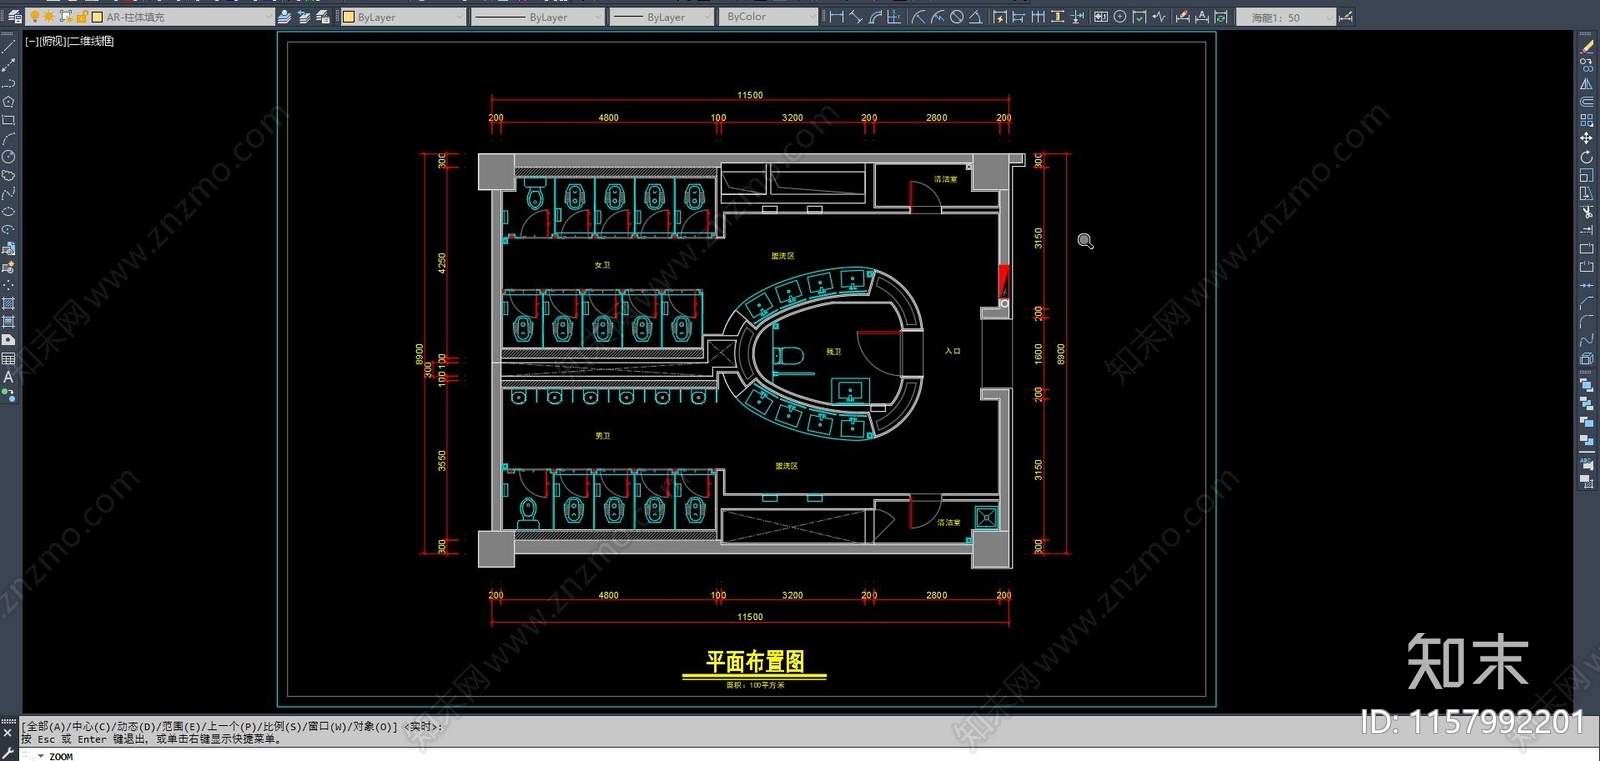Select the Diameter dimension tool
Image resolution: width=1600 pixels, height=761 pixels.
coord(956,17)
